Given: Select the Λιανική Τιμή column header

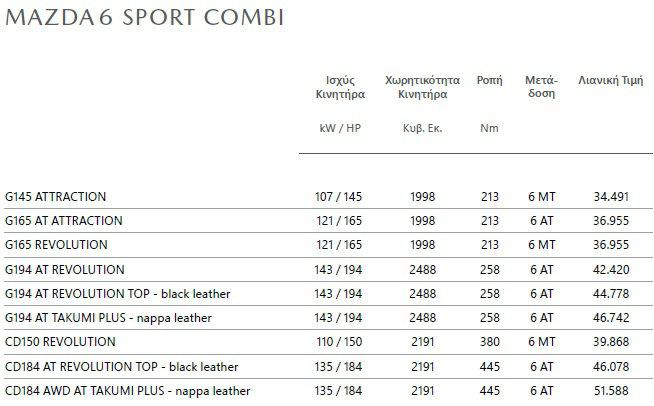Looking at the screenshot, I should click(x=611, y=80).
